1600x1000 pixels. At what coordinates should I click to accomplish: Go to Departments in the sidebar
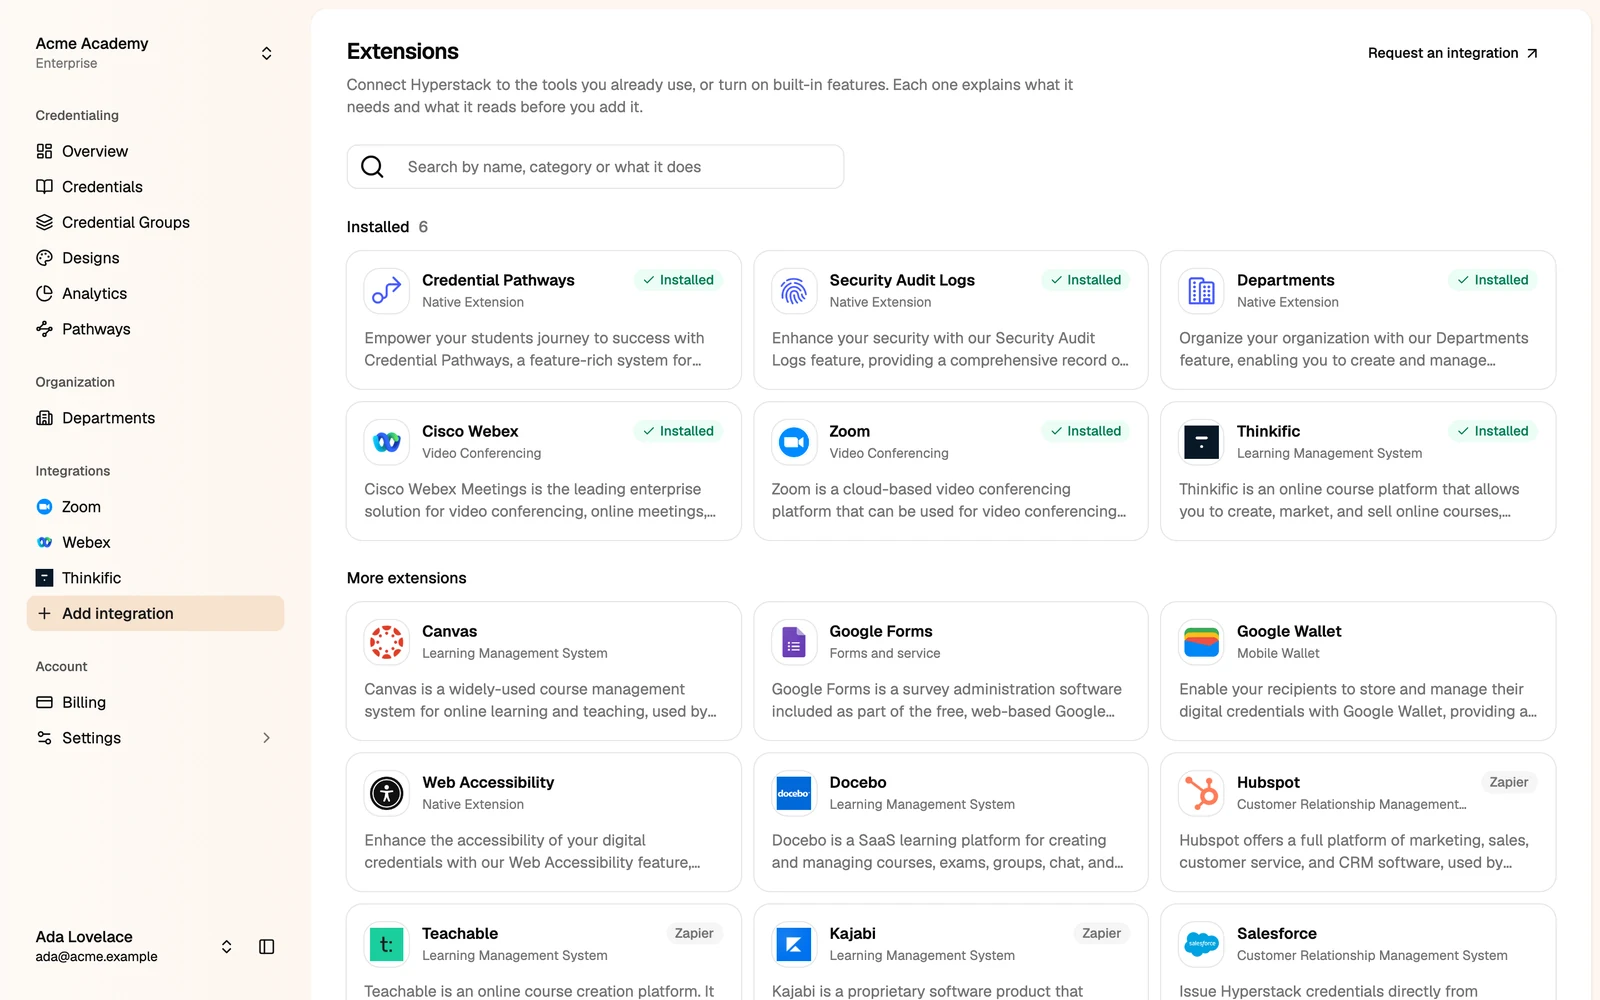tap(155, 418)
